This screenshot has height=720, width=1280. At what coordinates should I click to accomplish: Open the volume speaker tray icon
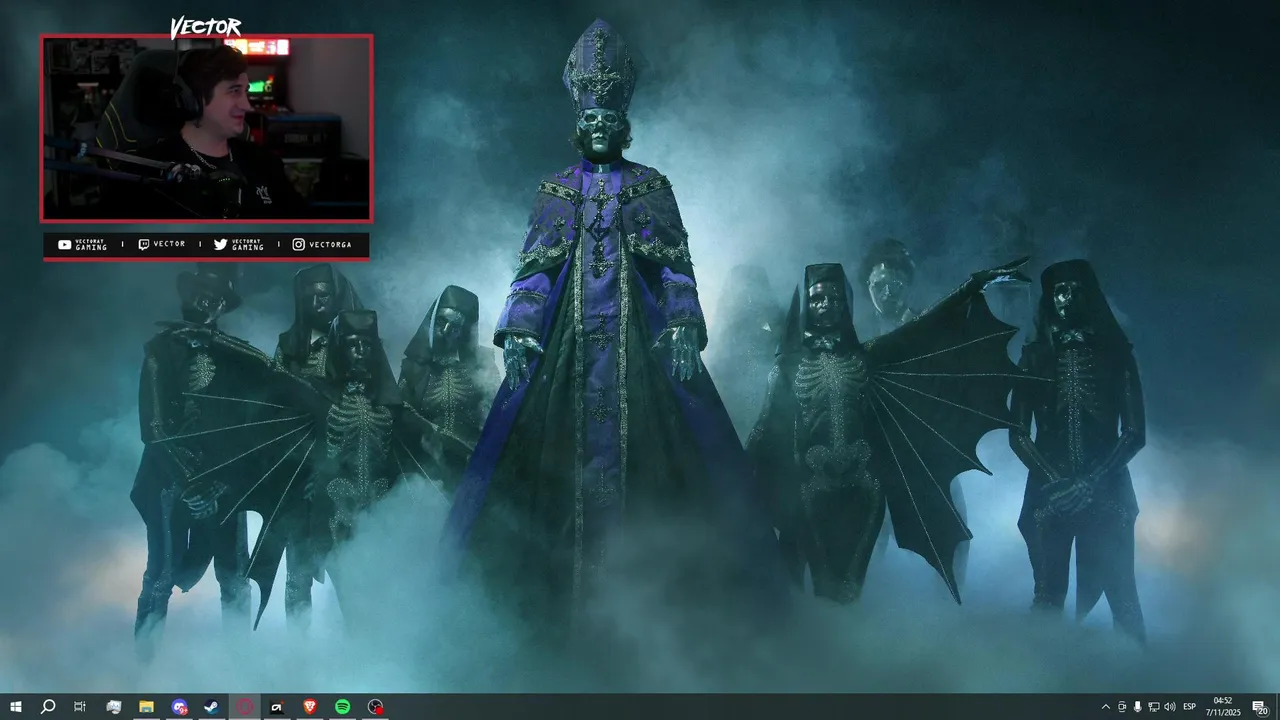click(1170, 707)
